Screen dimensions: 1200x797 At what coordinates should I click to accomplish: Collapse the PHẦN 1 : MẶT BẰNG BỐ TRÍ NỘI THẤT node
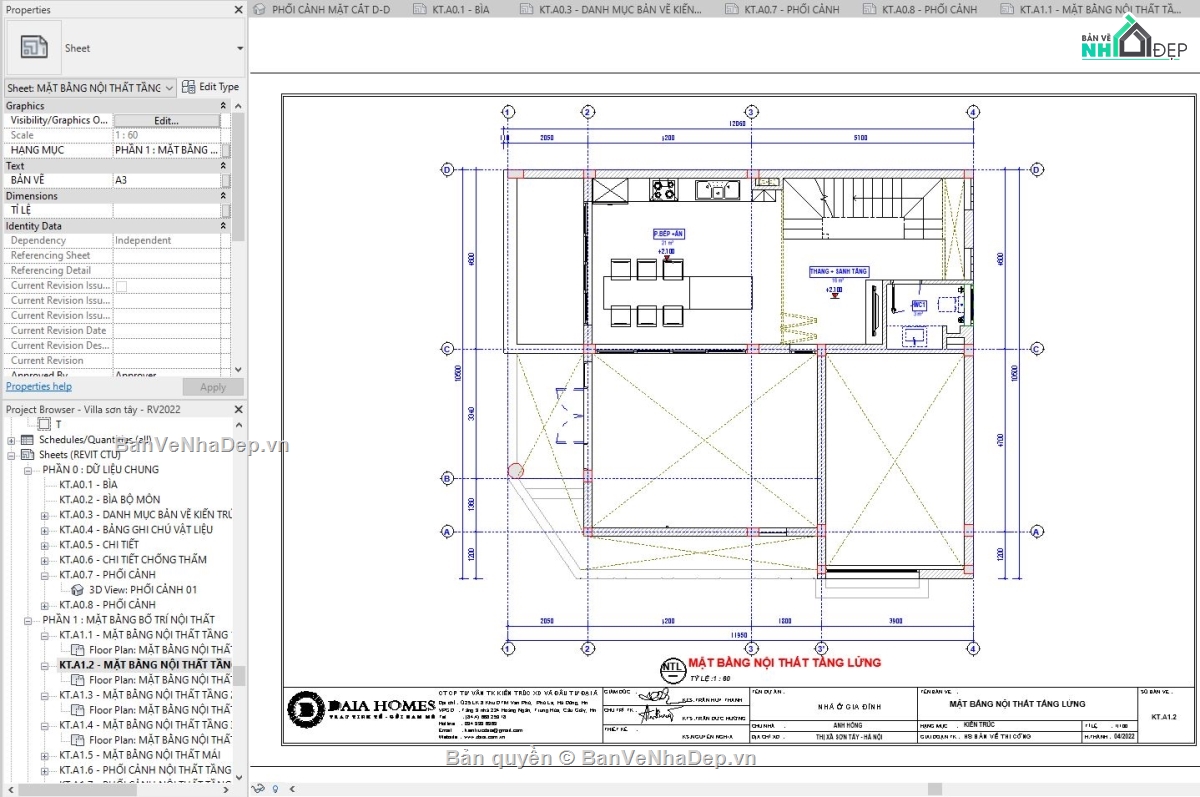coord(28,620)
